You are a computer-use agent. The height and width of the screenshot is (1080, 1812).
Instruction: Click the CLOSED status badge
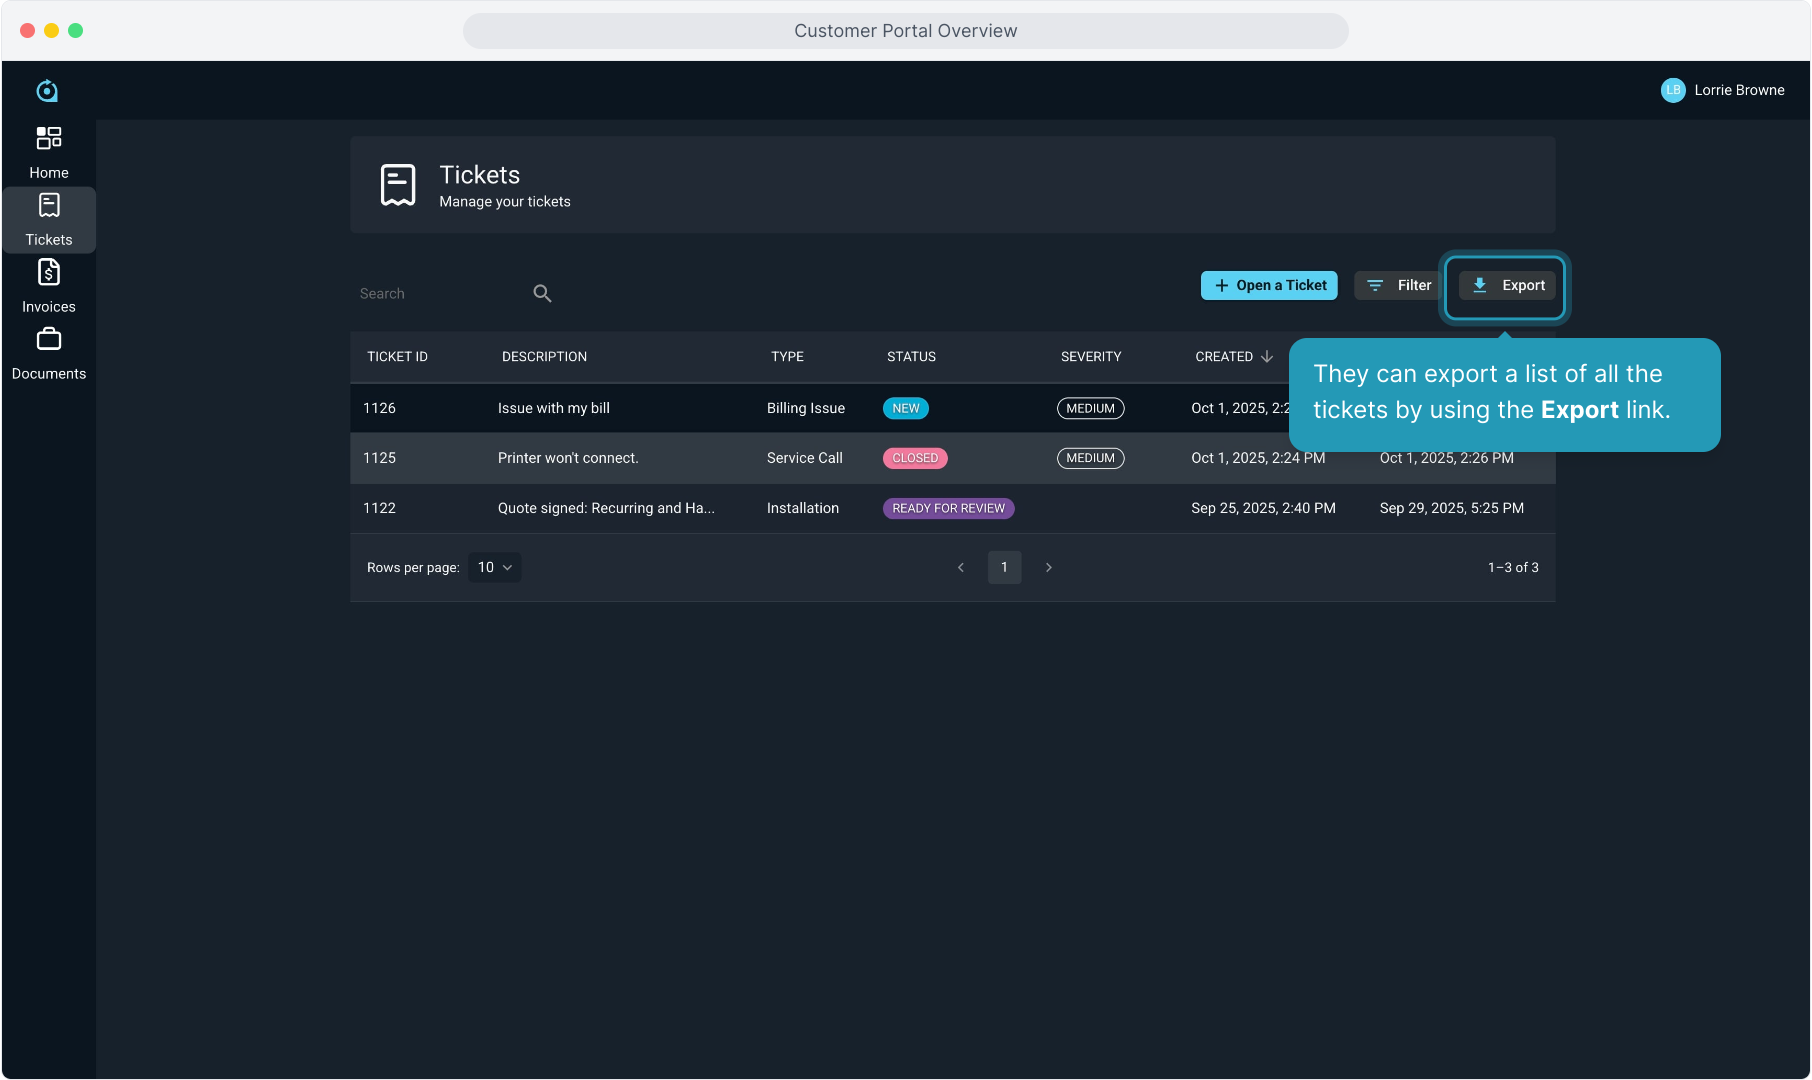[915, 458]
